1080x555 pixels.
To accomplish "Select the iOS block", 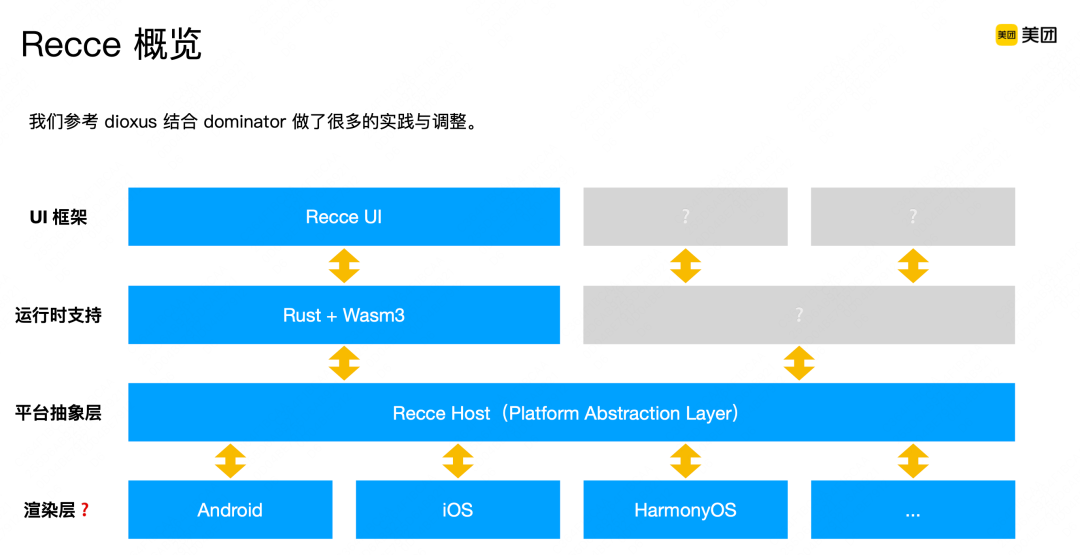I will point(457,510).
